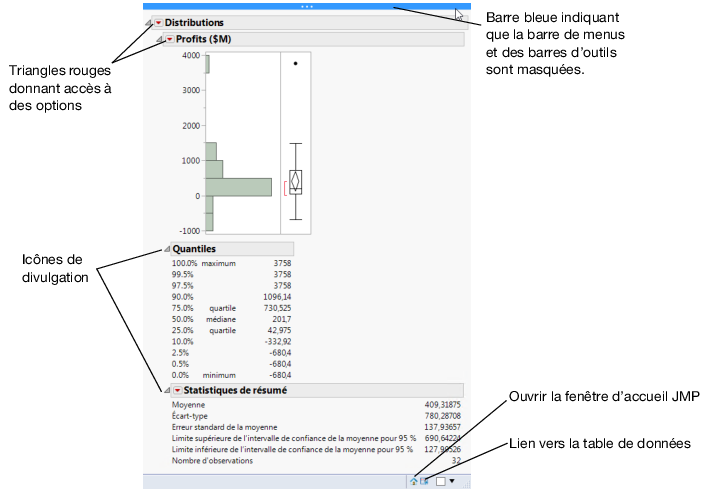Collapse the Quantiles section disclosure icon
The image size is (718, 494).
point(167,249)
